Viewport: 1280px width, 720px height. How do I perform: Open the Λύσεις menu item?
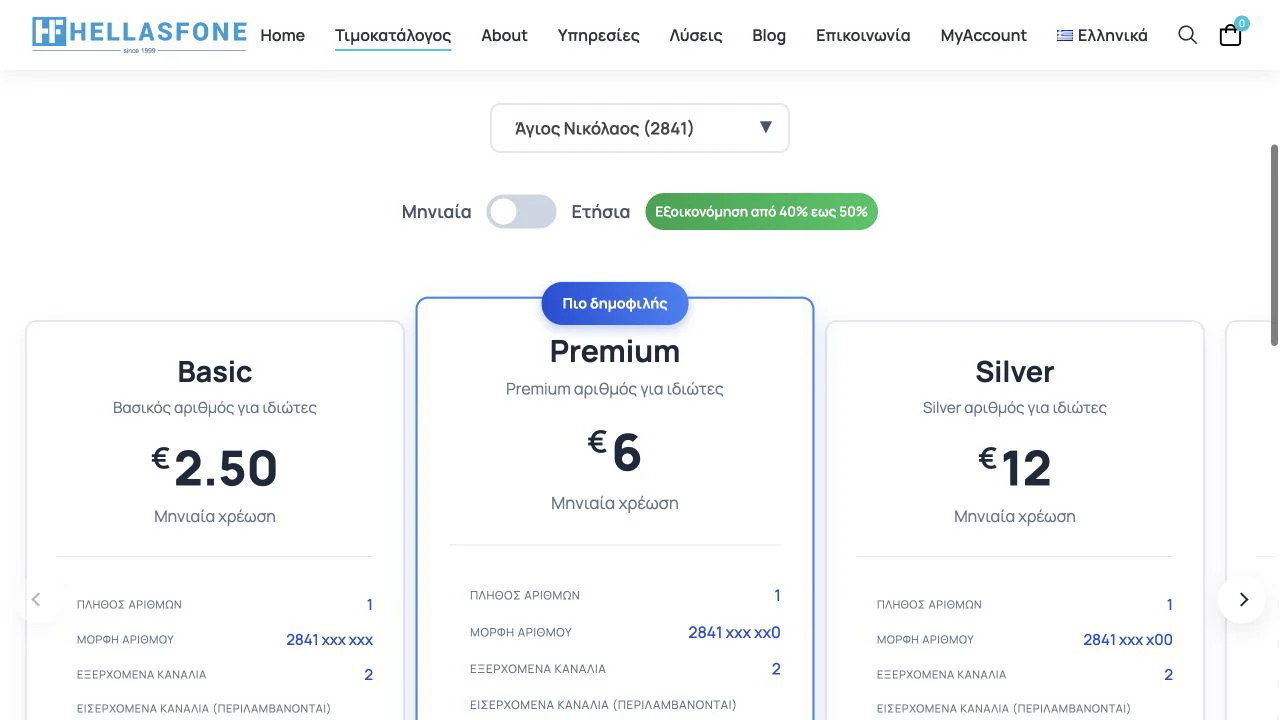696,35
